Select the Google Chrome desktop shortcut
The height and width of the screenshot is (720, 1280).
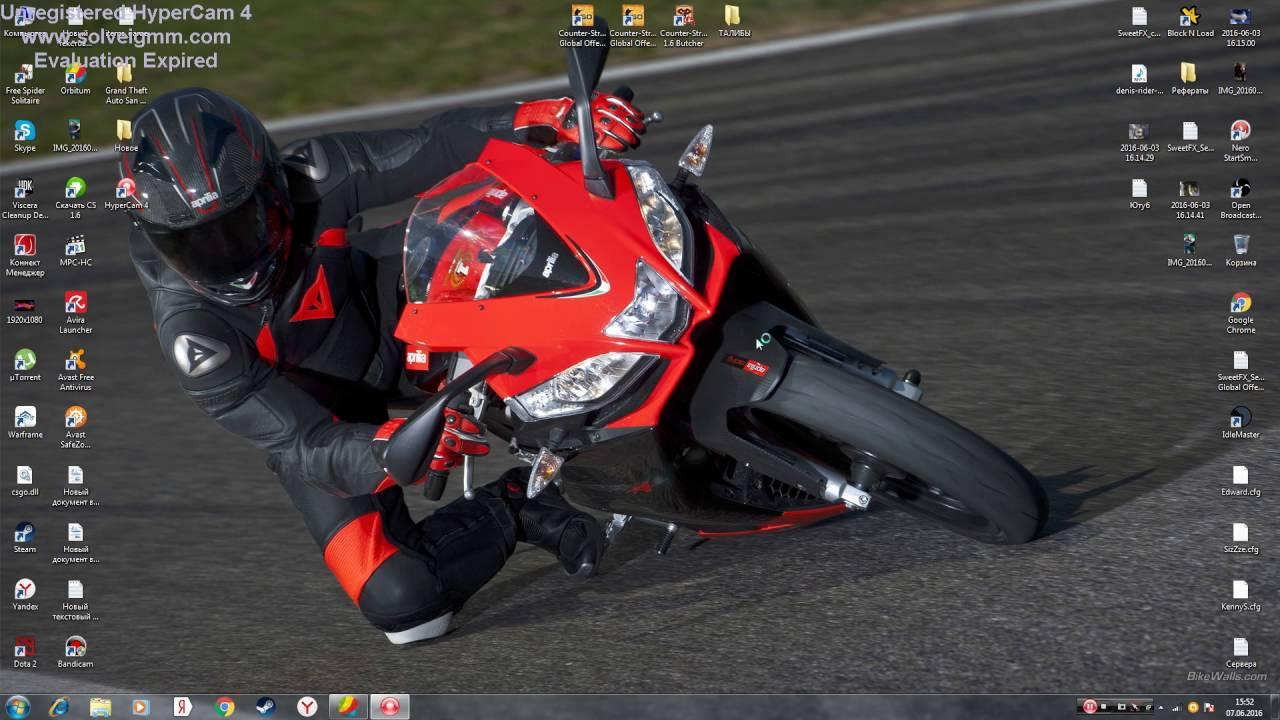click(x=1240, y=303)
